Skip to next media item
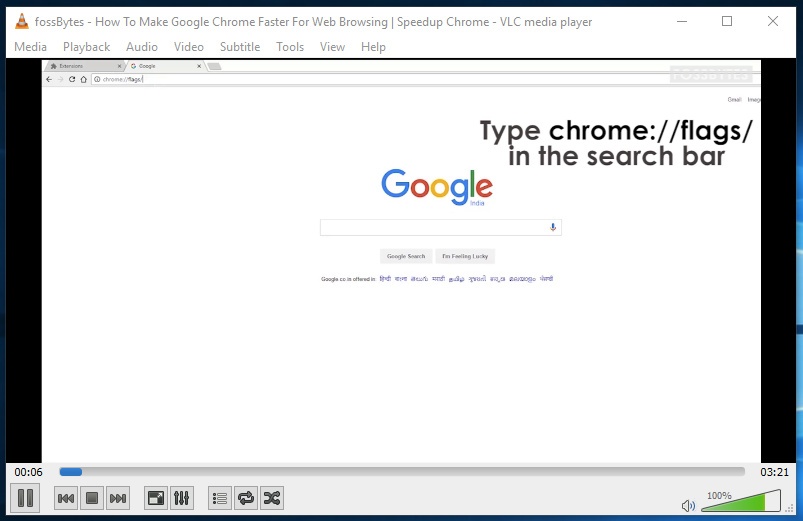The height and width of the screenshot is (521, 803). (x=118, y=498)
